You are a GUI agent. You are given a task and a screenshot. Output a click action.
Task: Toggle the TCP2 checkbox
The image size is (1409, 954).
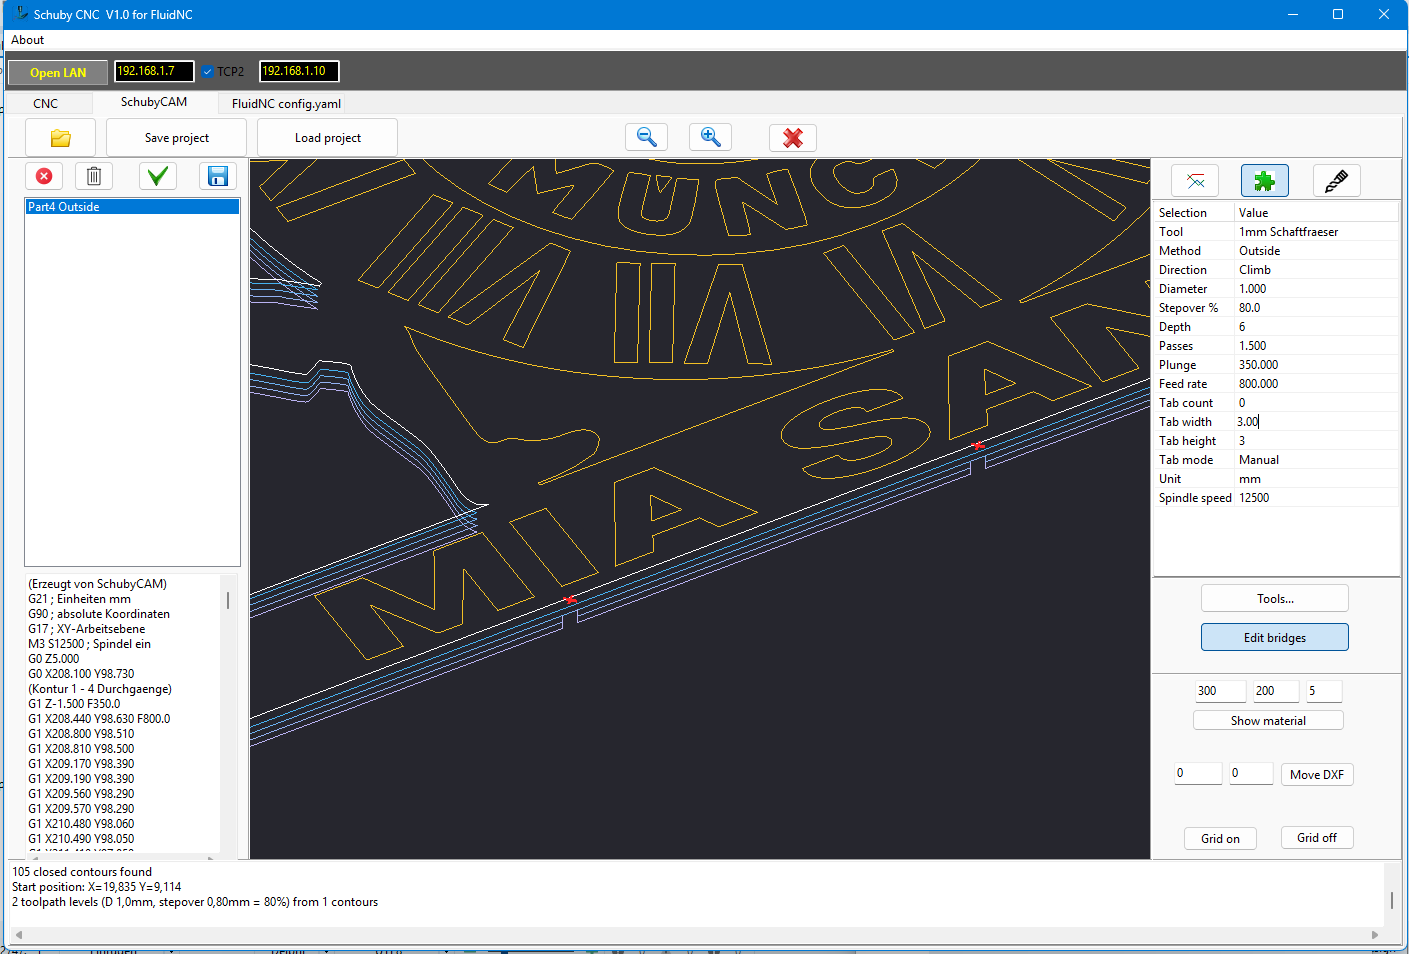(207, 72)
